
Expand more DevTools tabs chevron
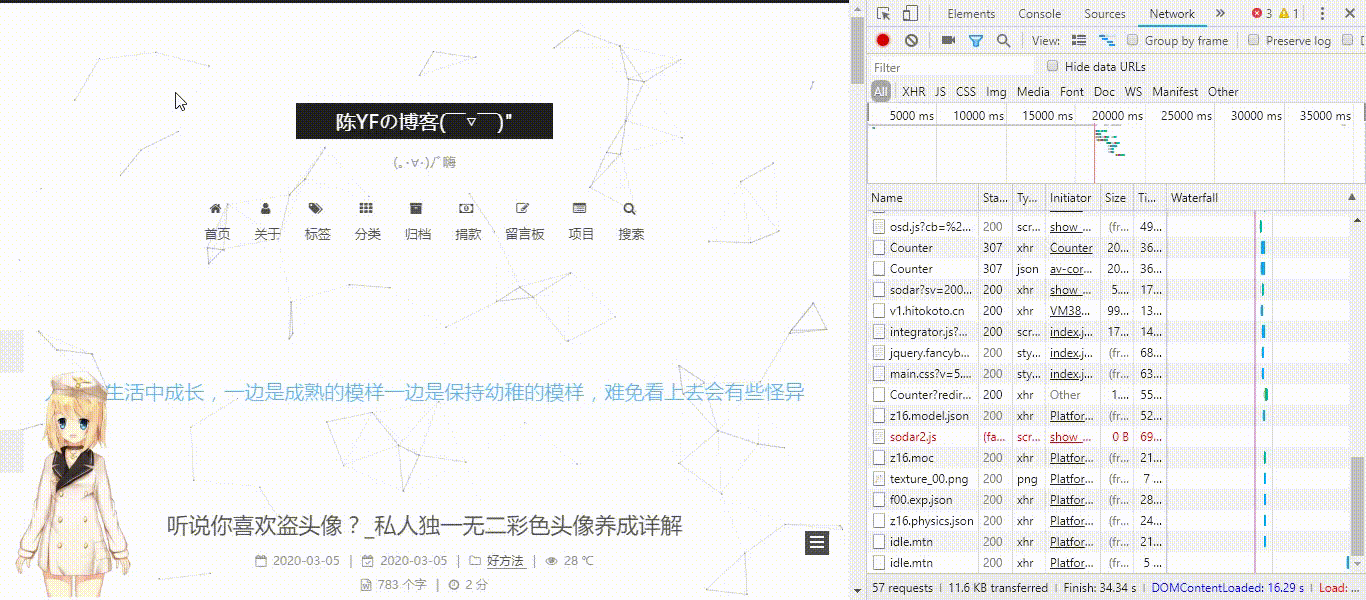(1220, 13)
